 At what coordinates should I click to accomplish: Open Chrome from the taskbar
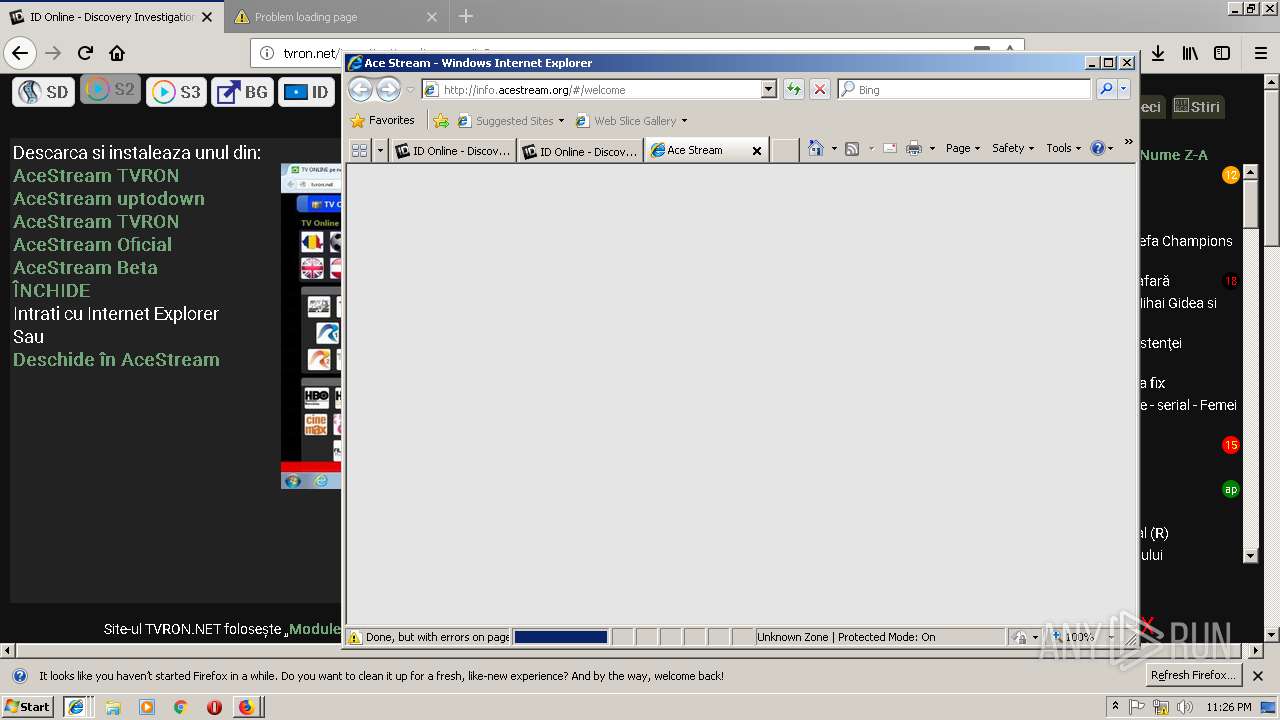[x=180, y=707]
